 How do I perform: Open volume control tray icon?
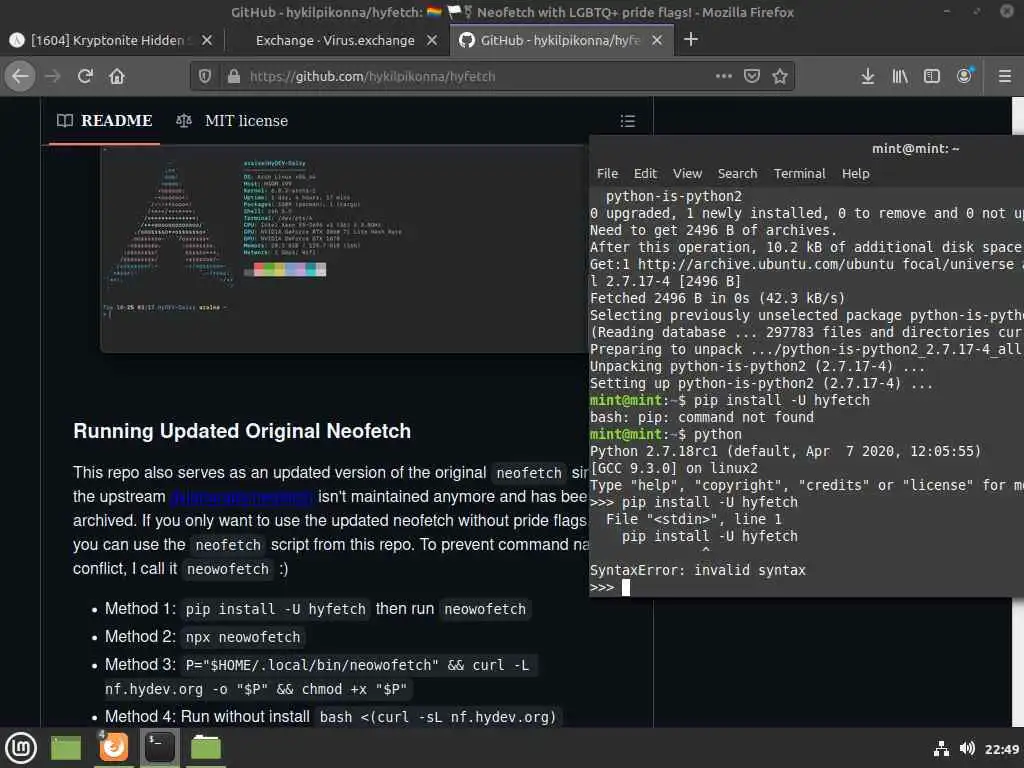[967, 748]
